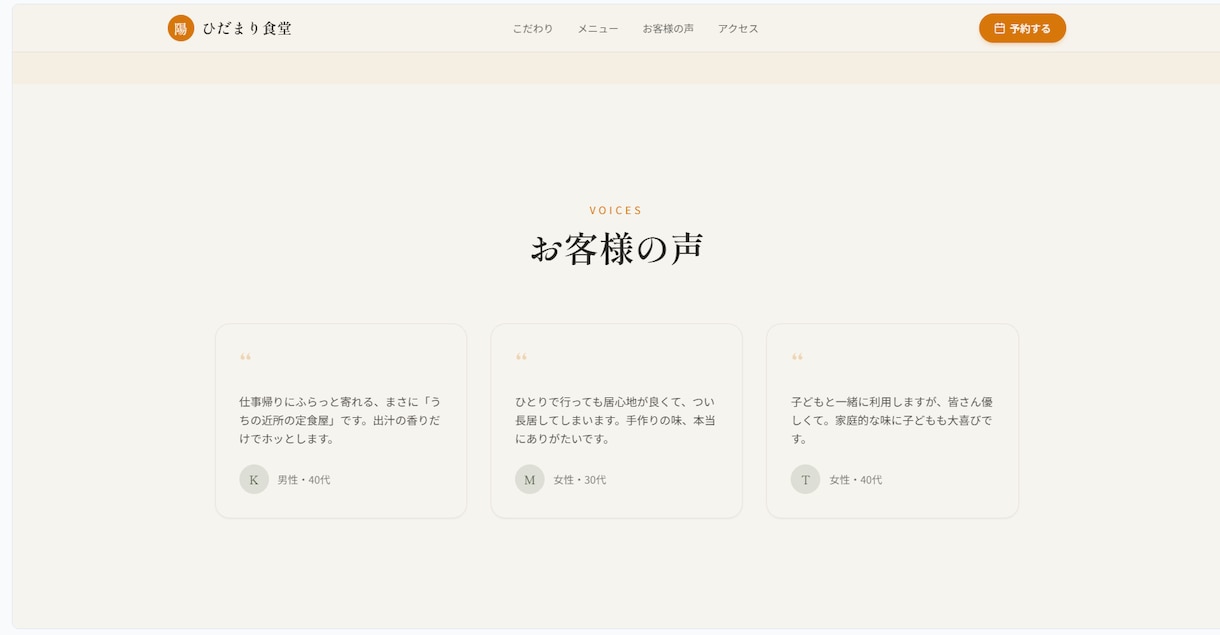Open the メニュー navigation link
The image size is (1220, 635).
(598, 29)
